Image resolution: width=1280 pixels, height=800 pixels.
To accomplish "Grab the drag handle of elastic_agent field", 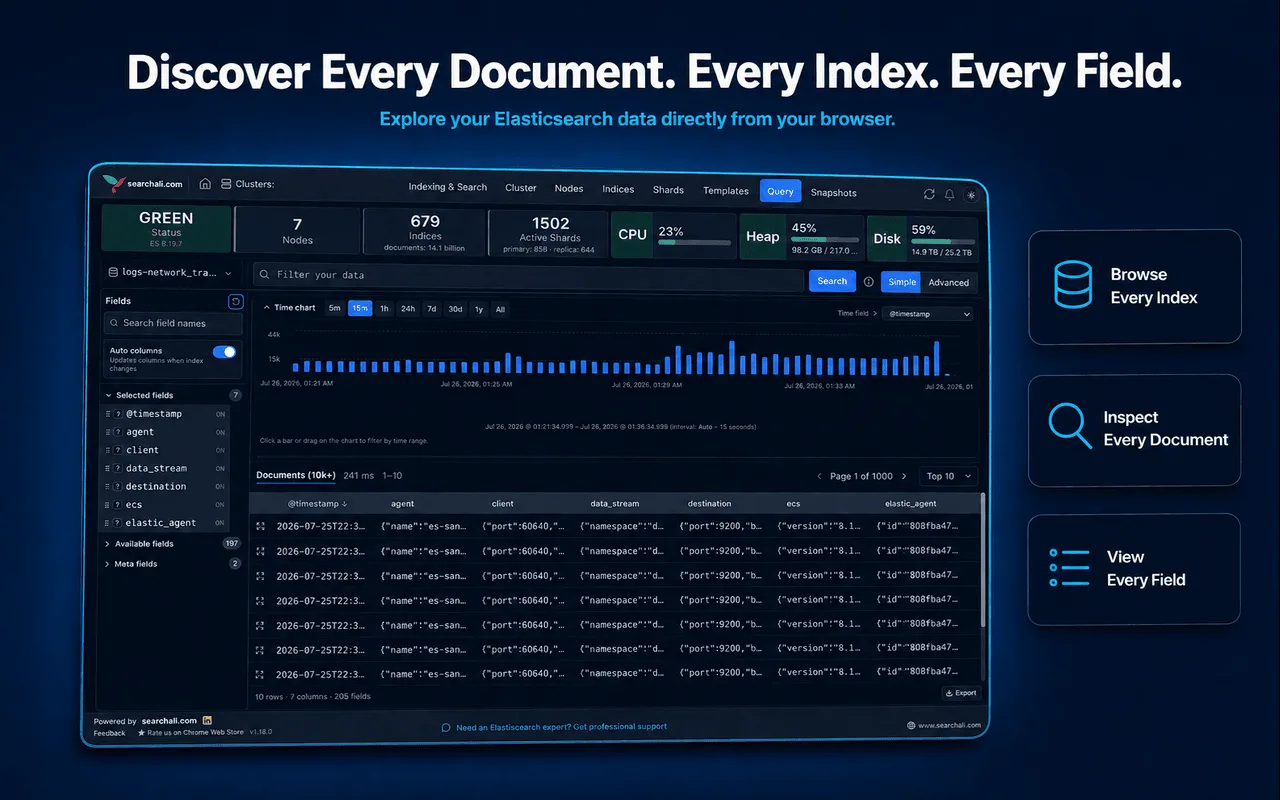I will coord(108,523).
